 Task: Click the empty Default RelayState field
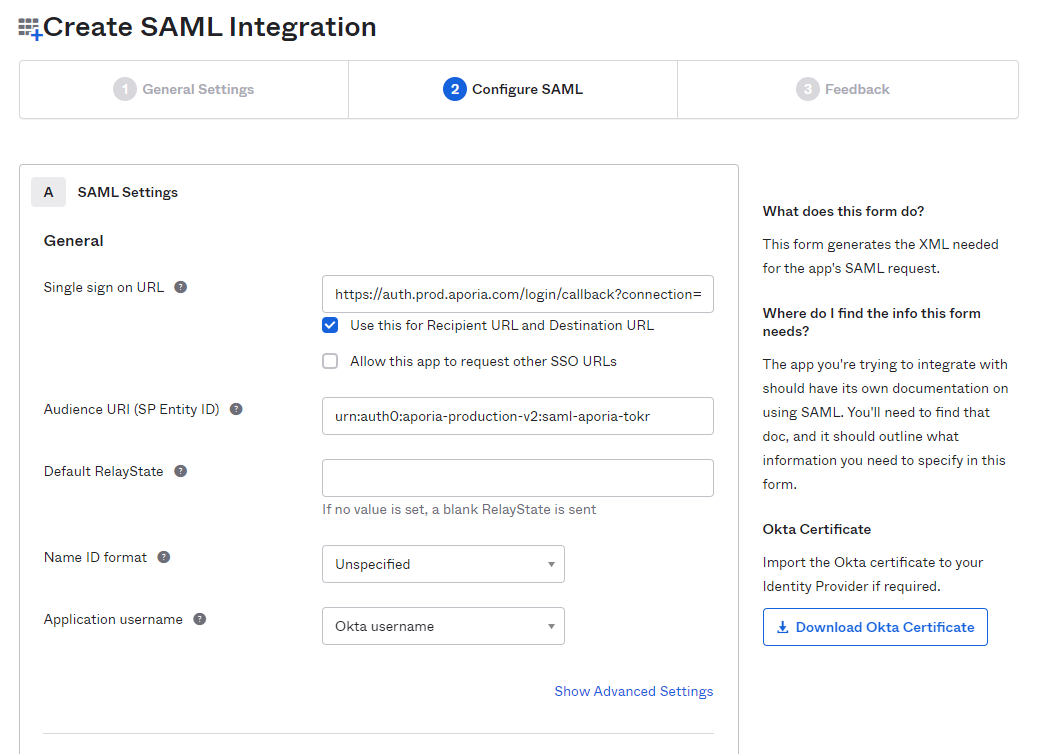click(517, 478)
